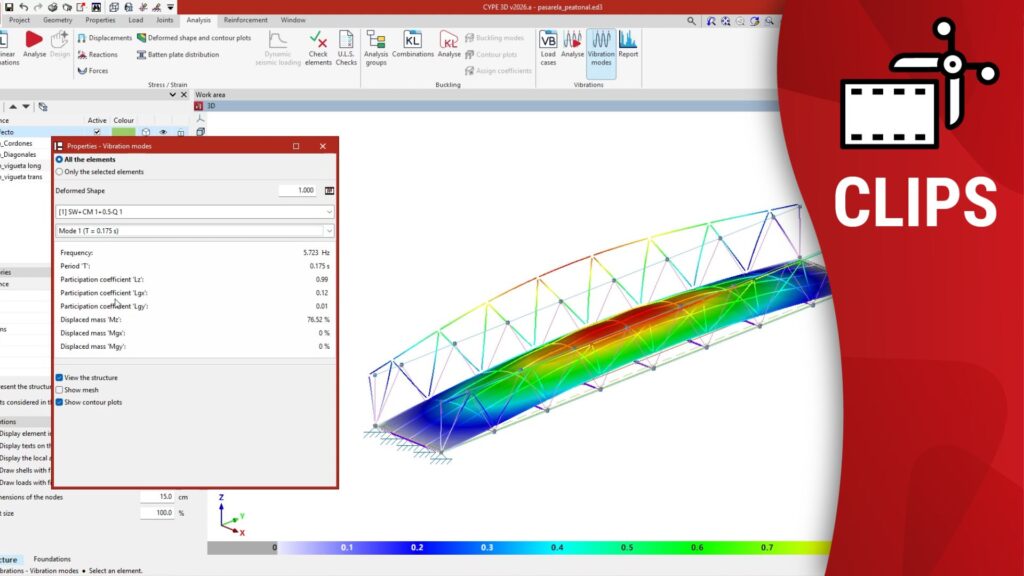1024x576 pixels.
Task: Click the green layer colour swatch
Action: [x=123, y=132]
